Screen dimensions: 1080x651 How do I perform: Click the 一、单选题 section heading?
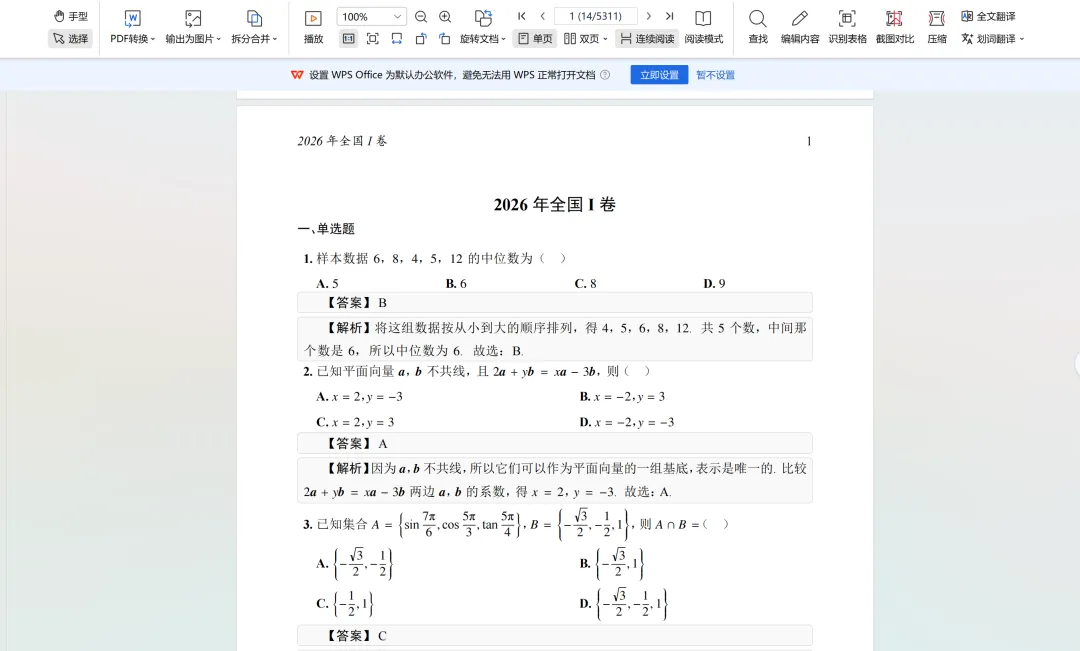click(x=326, y=229)
